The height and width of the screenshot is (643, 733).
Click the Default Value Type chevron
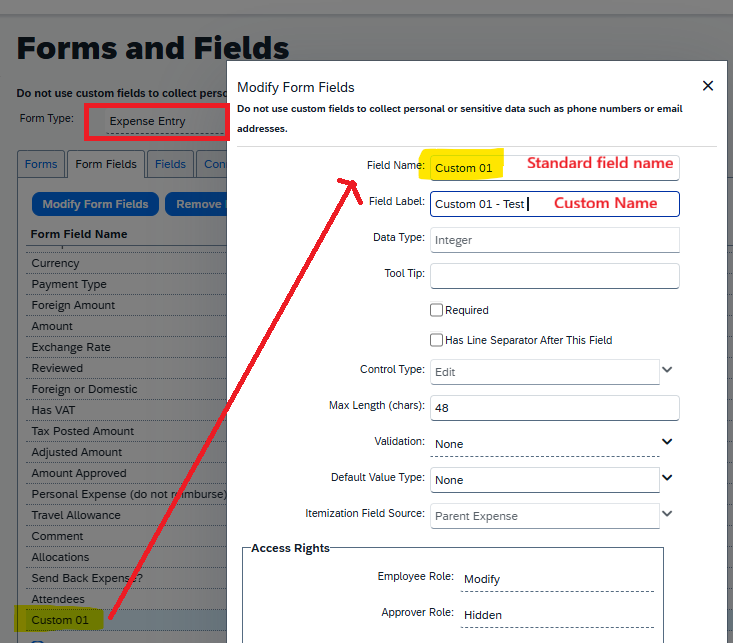[667, 477]
